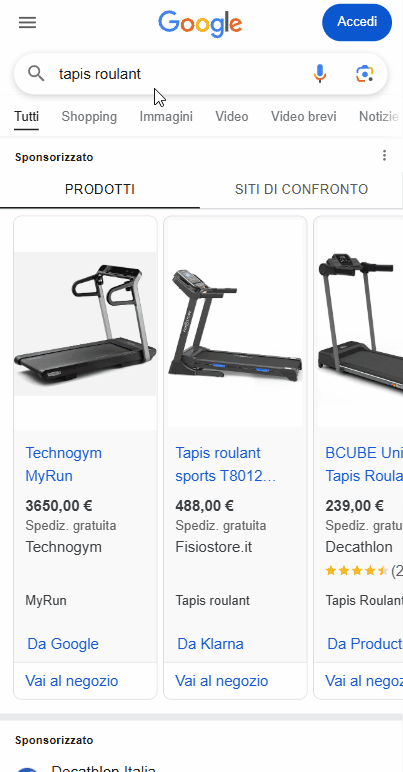Screen dimensions: 403x772
Task: Click Vai al negozio under Technogym
Action: tap(72, 681)
